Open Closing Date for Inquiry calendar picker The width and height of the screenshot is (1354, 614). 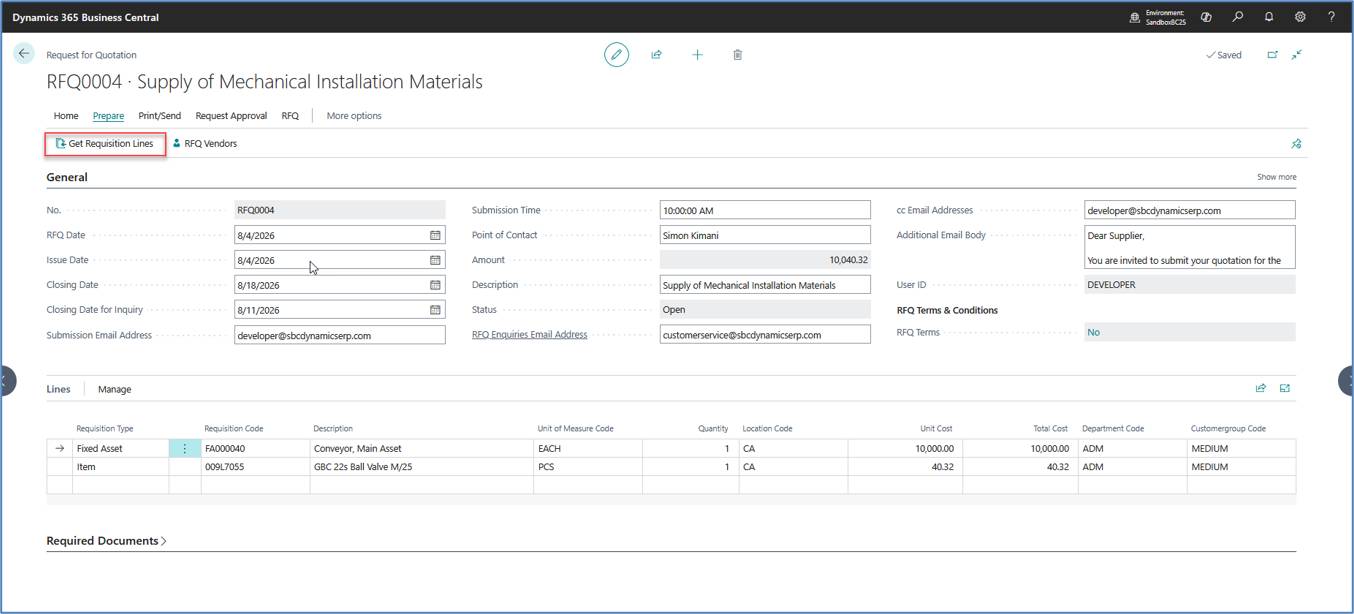point(435,310)
